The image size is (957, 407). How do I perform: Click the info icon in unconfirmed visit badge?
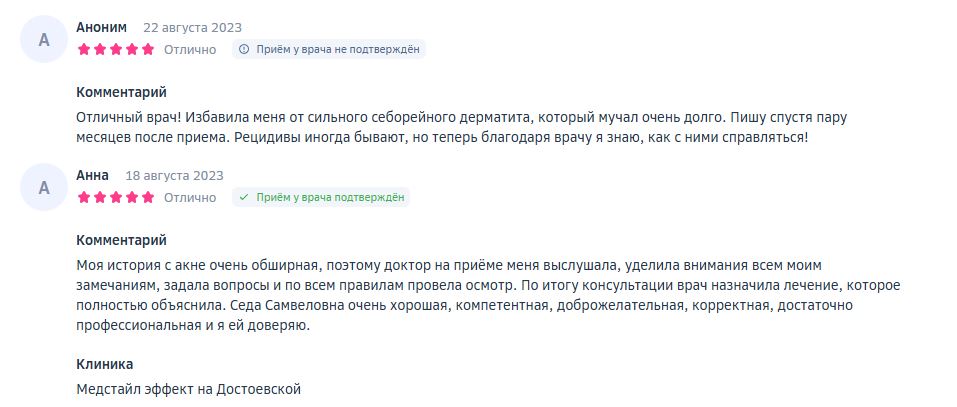pyautogui.click(x=244, y=49)
